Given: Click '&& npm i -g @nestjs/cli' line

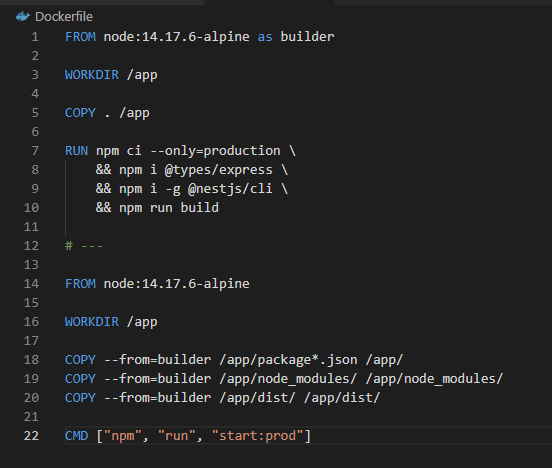Looking at the screenshot, I should pos(192,189).
